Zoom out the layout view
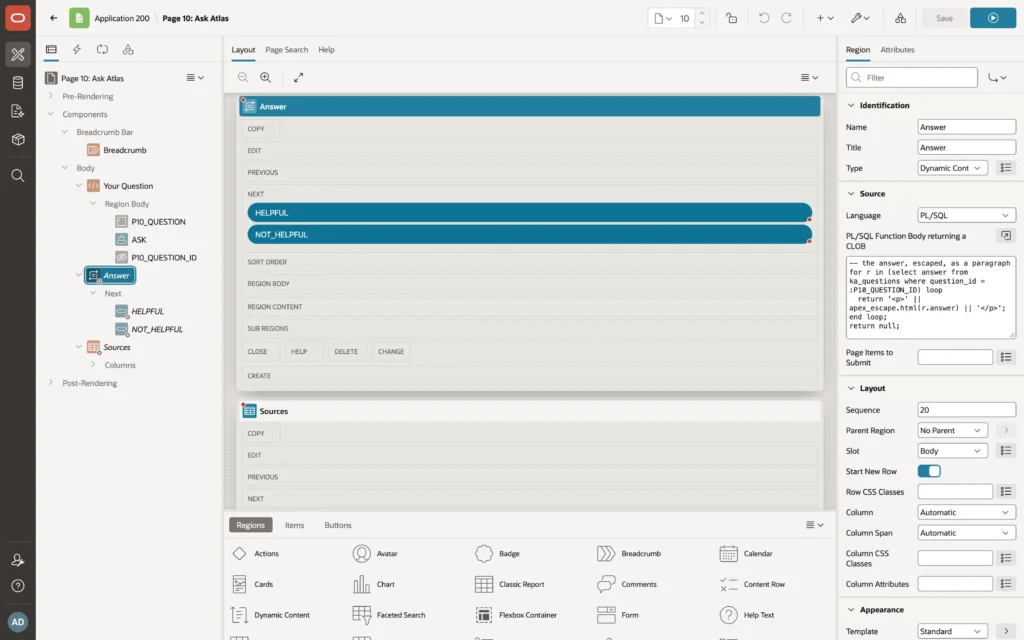 pos(243,77)
